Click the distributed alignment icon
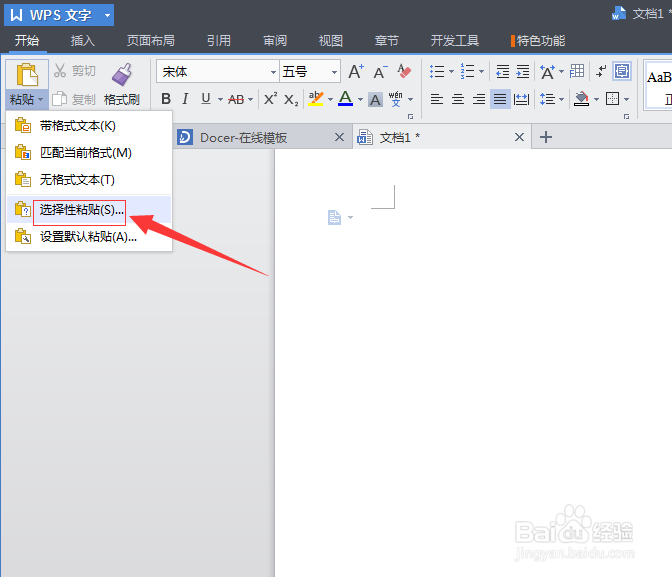Viewport: 672px width, 577px height. coord(521,99)
